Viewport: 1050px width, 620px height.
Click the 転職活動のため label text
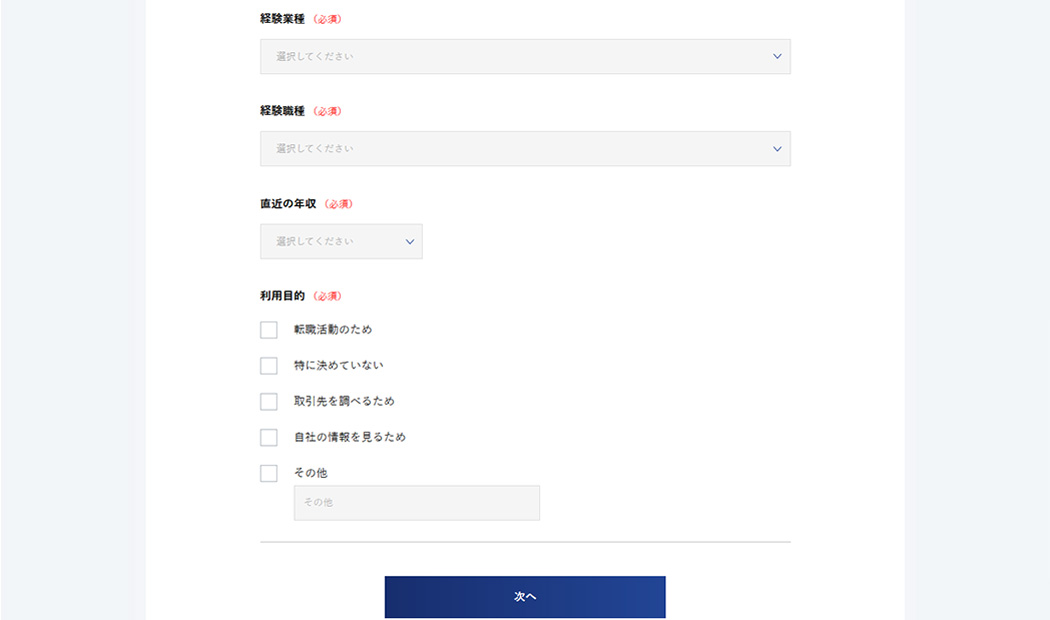click(333, 330)
